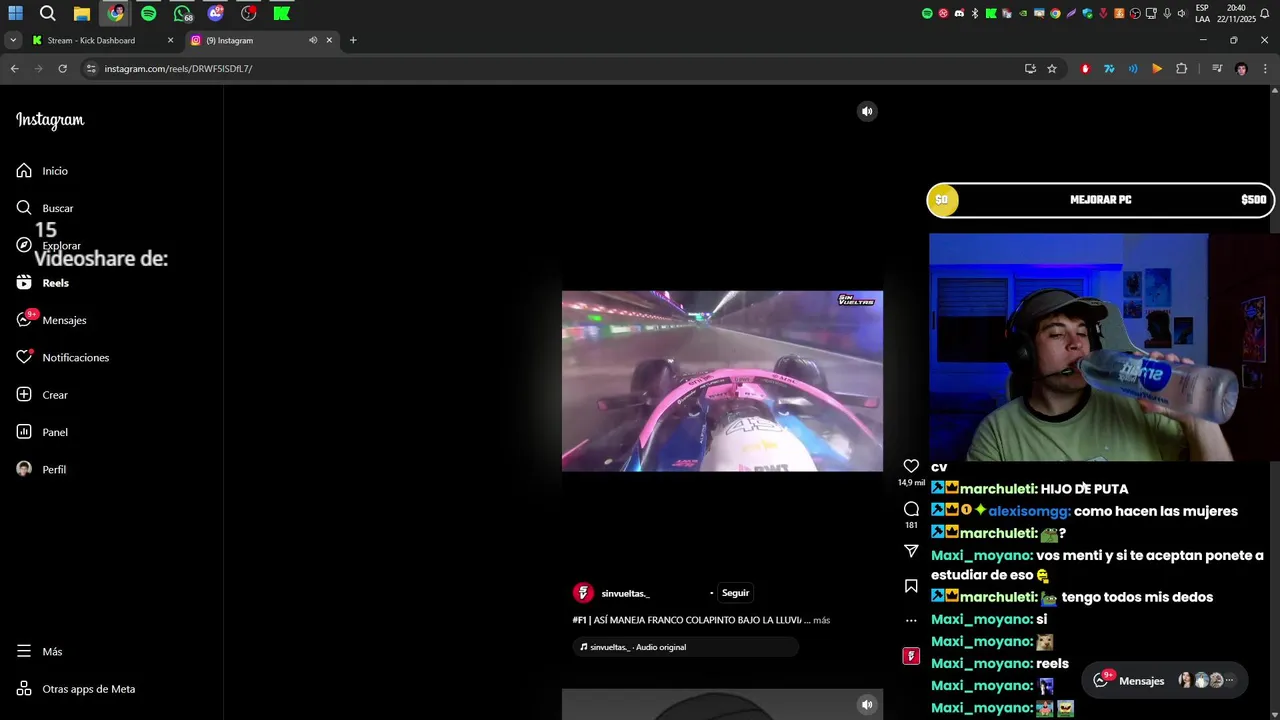
Task: Like the reel with heart icon
Action: [911, 466]
